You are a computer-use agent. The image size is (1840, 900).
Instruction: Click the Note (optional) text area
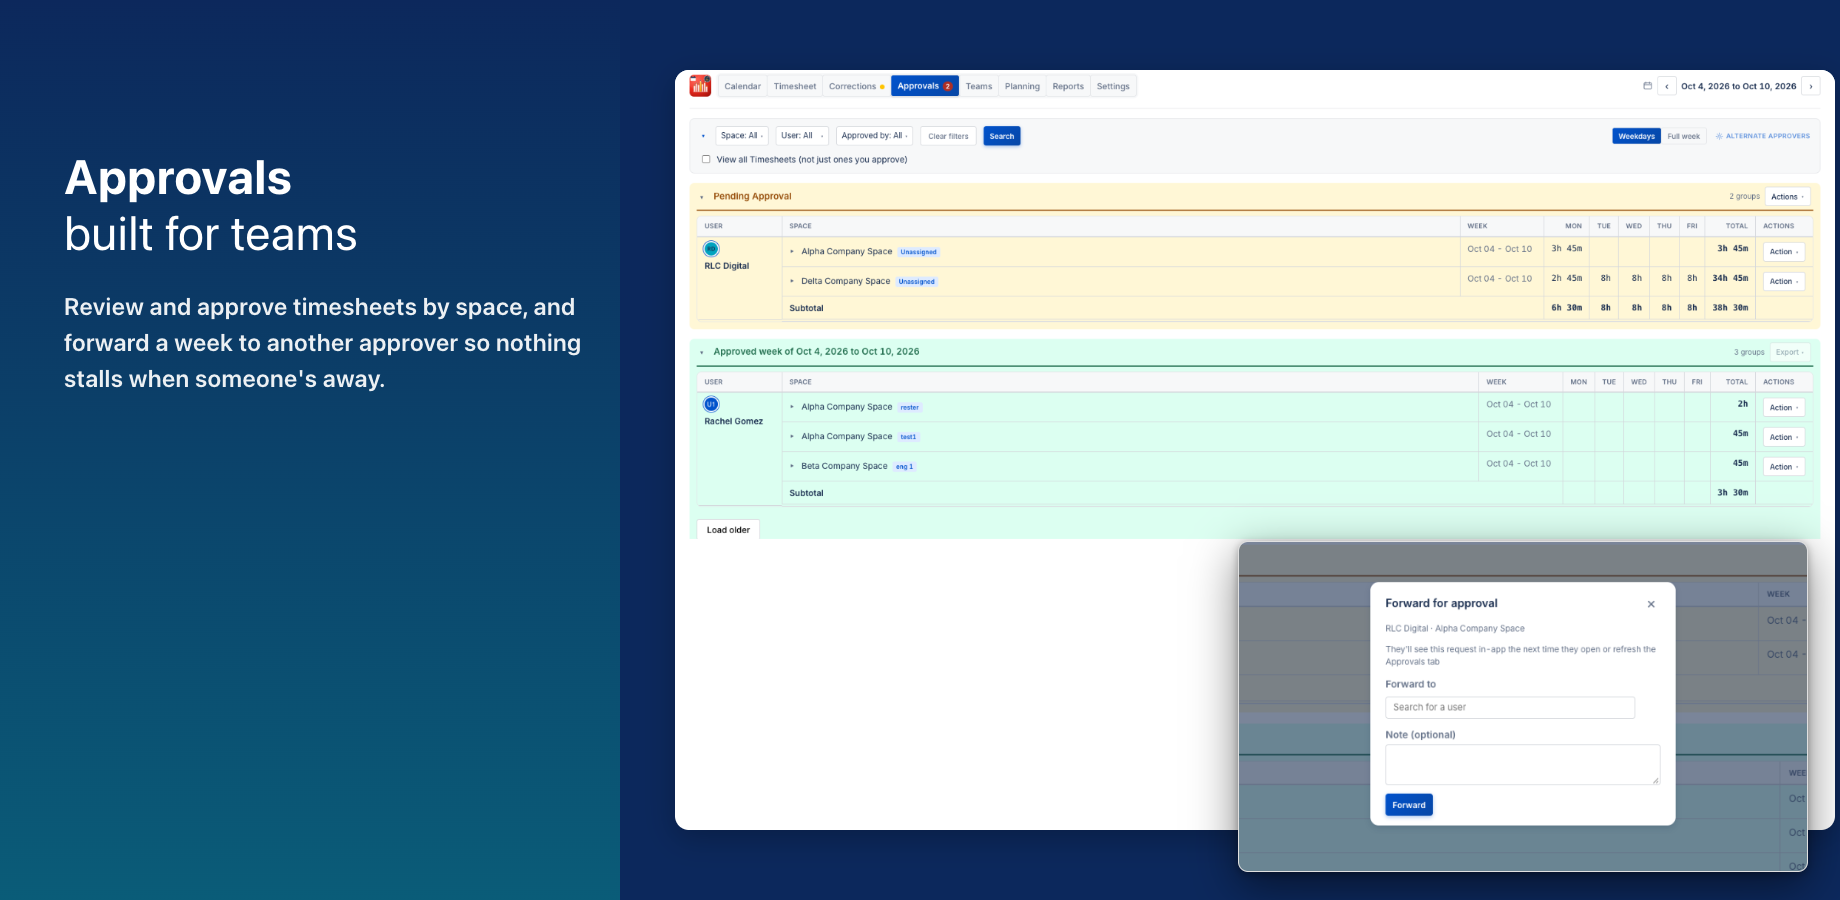pyautogui.click(x=1523, y=764)
